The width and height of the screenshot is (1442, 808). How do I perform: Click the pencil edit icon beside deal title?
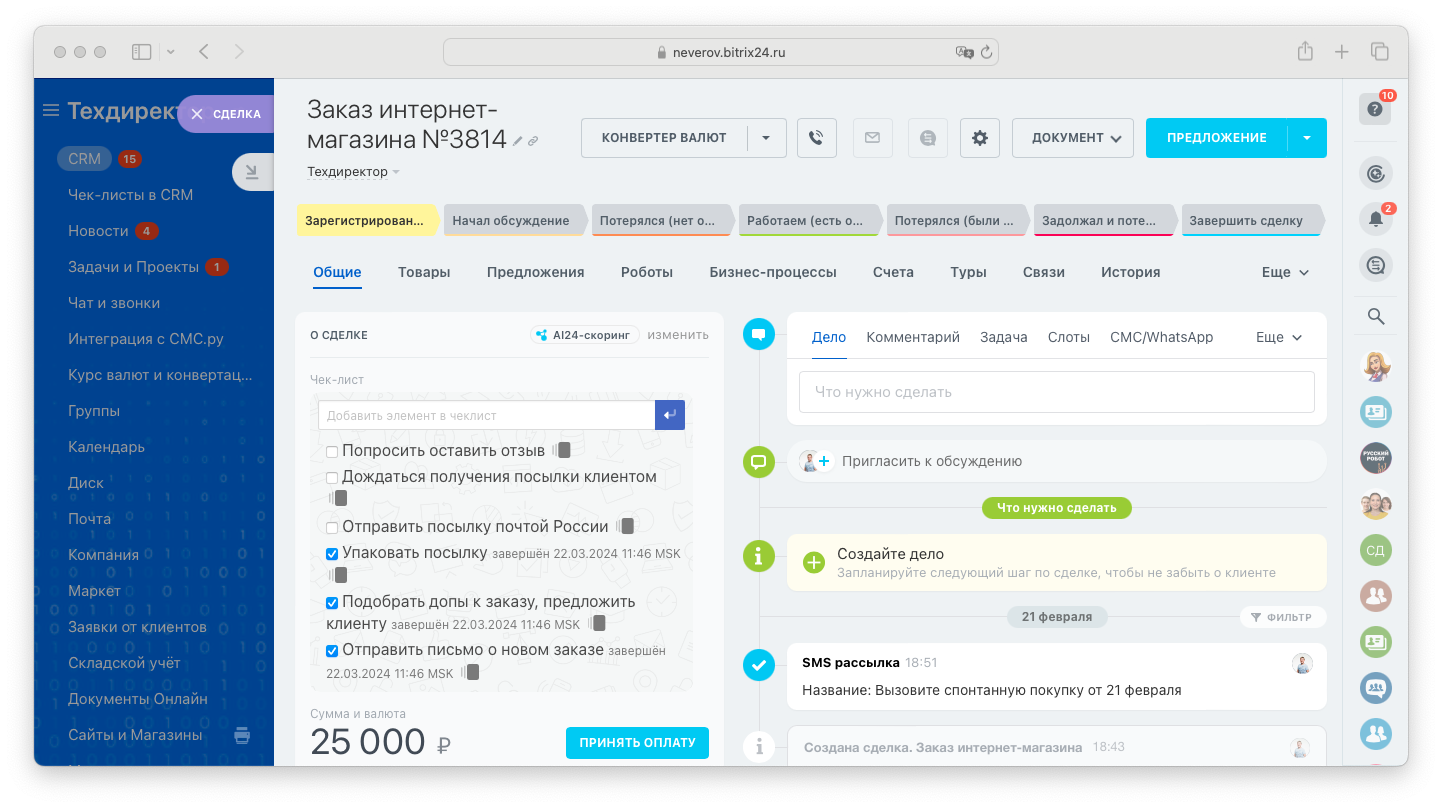[x=518, y=142]
